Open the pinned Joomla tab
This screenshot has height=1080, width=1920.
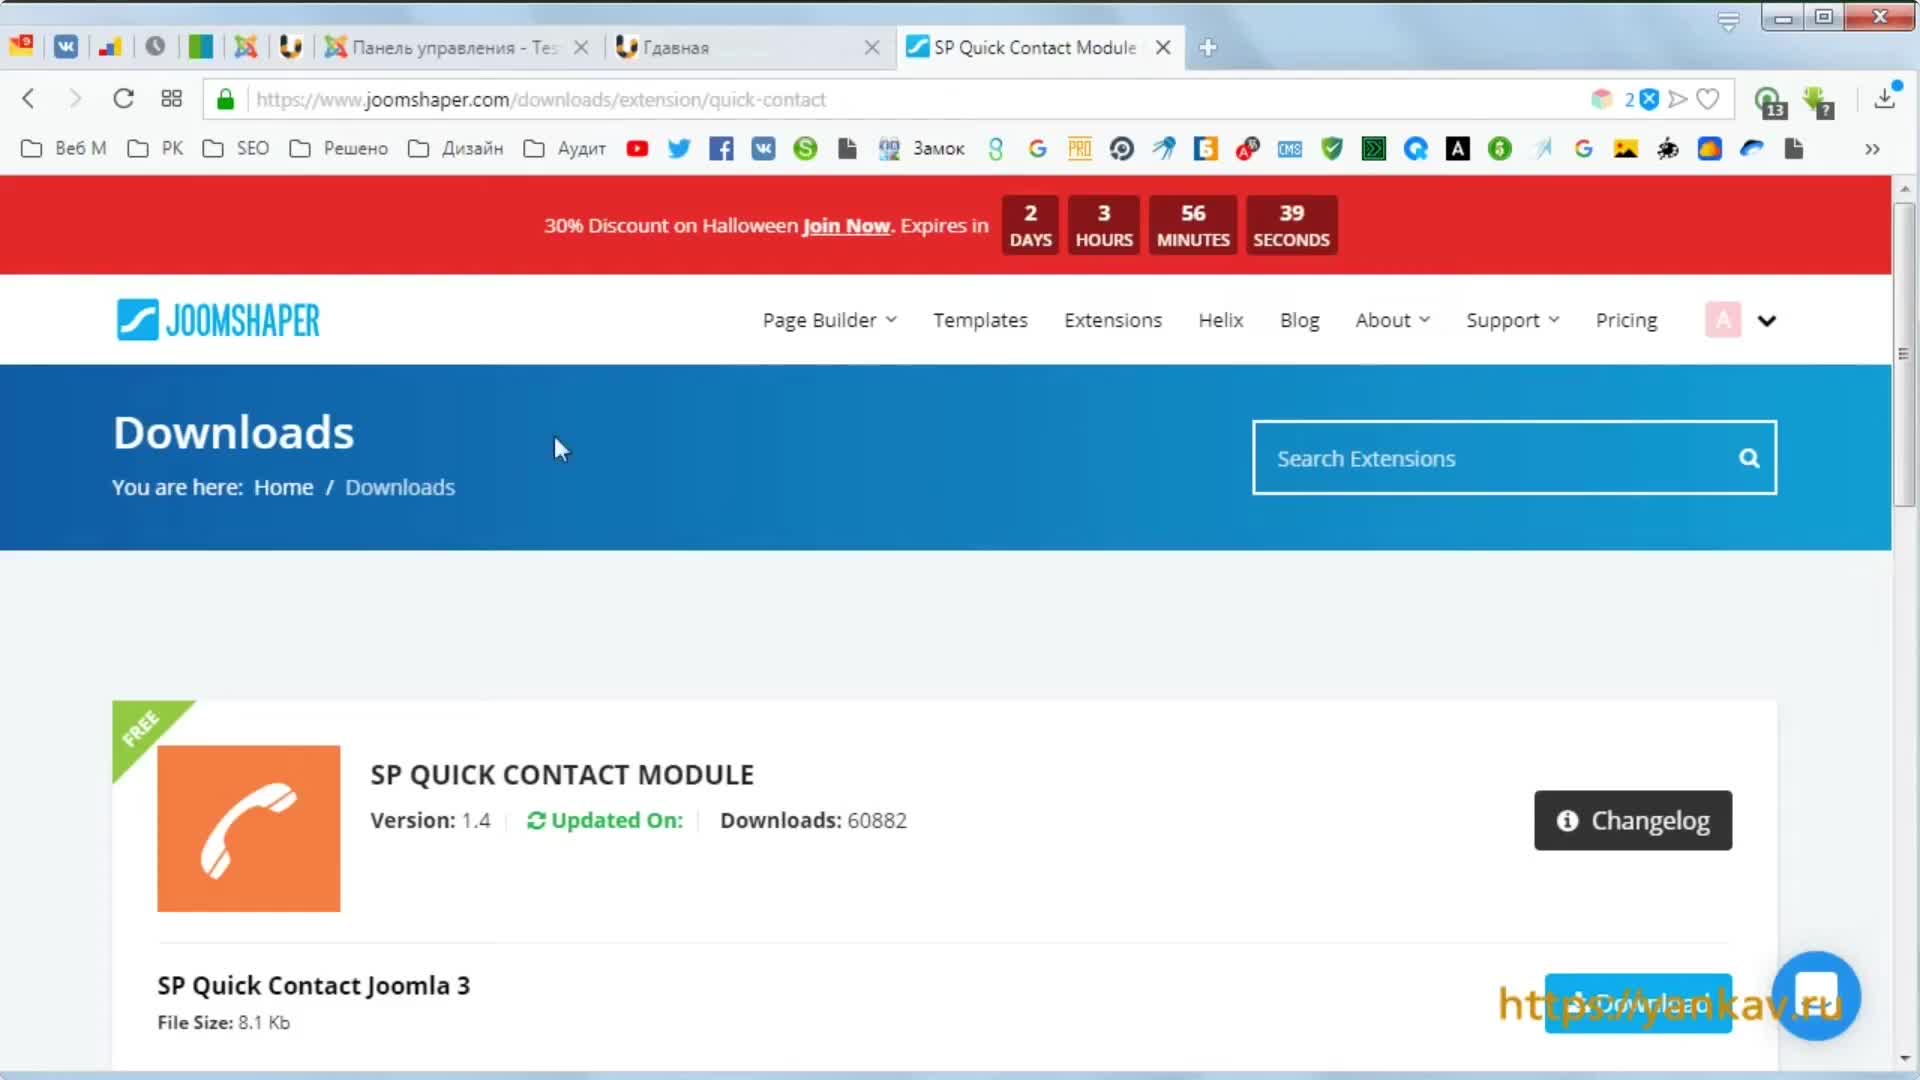tap(246, 47)
